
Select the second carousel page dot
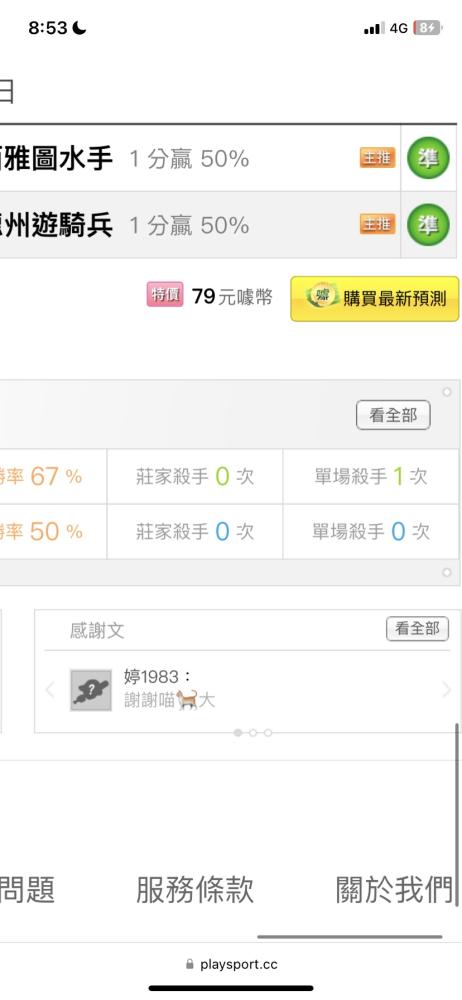pos(253,733)
